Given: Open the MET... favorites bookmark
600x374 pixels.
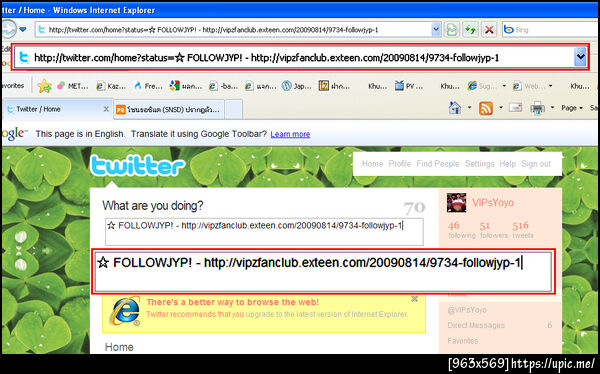Looking at the screenshot, I should coord(72,86).
